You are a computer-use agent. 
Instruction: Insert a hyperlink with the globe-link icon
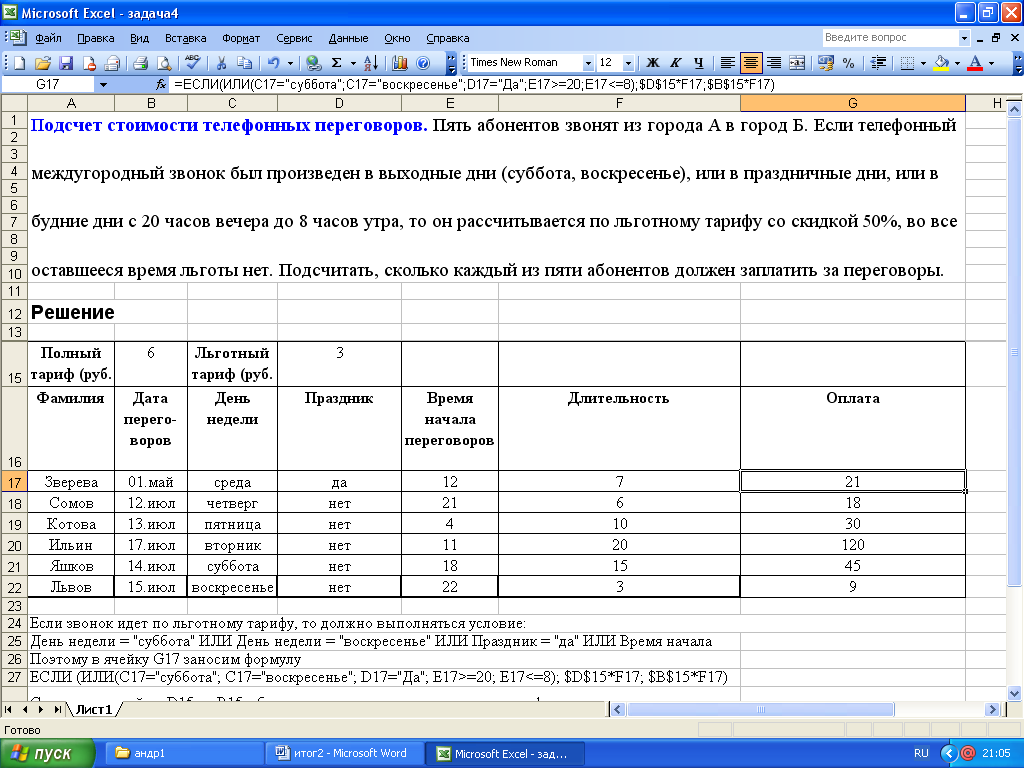coord(313,63)
